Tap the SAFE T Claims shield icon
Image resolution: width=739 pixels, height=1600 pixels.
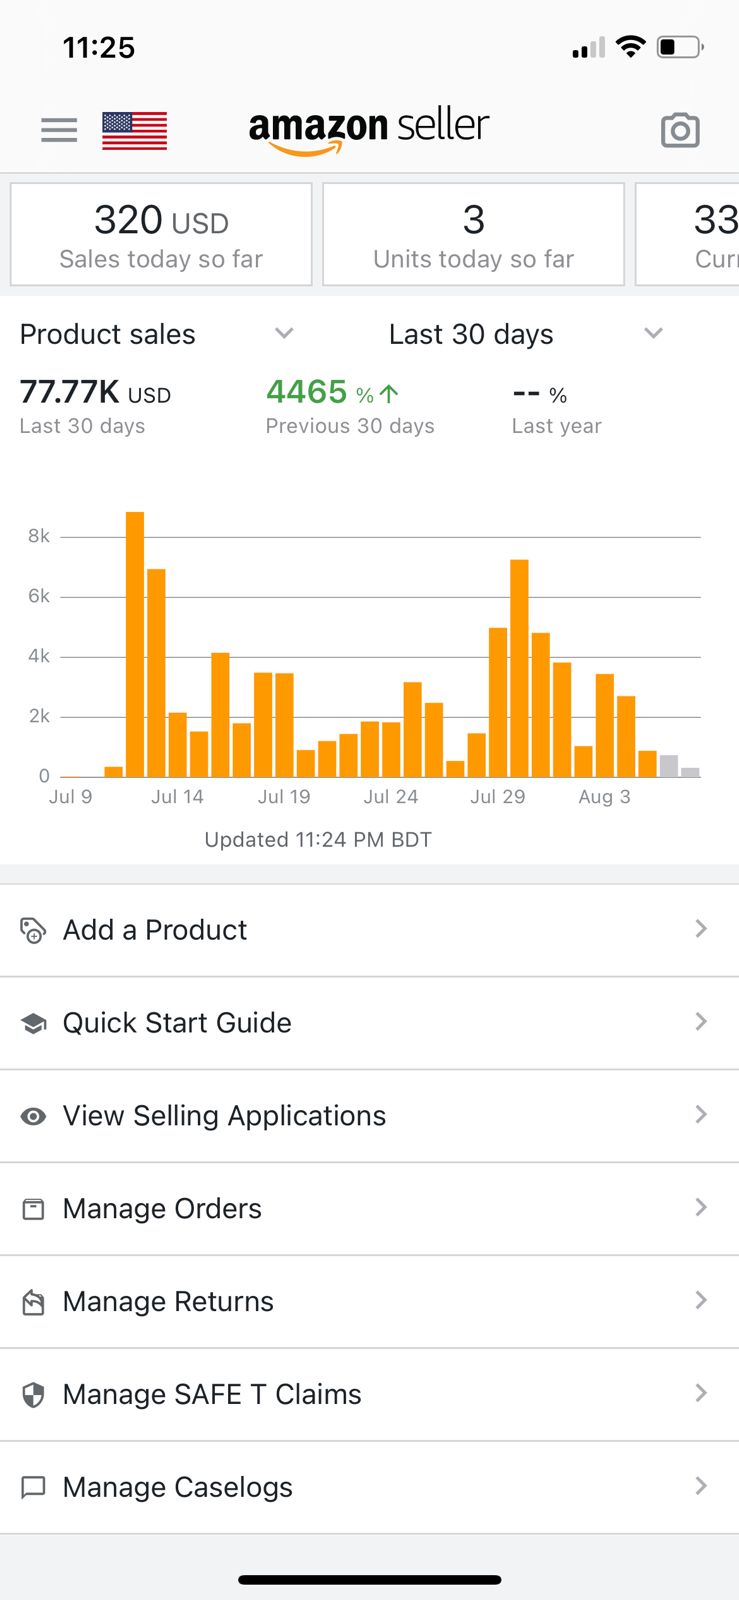[x=33, y=1395]
